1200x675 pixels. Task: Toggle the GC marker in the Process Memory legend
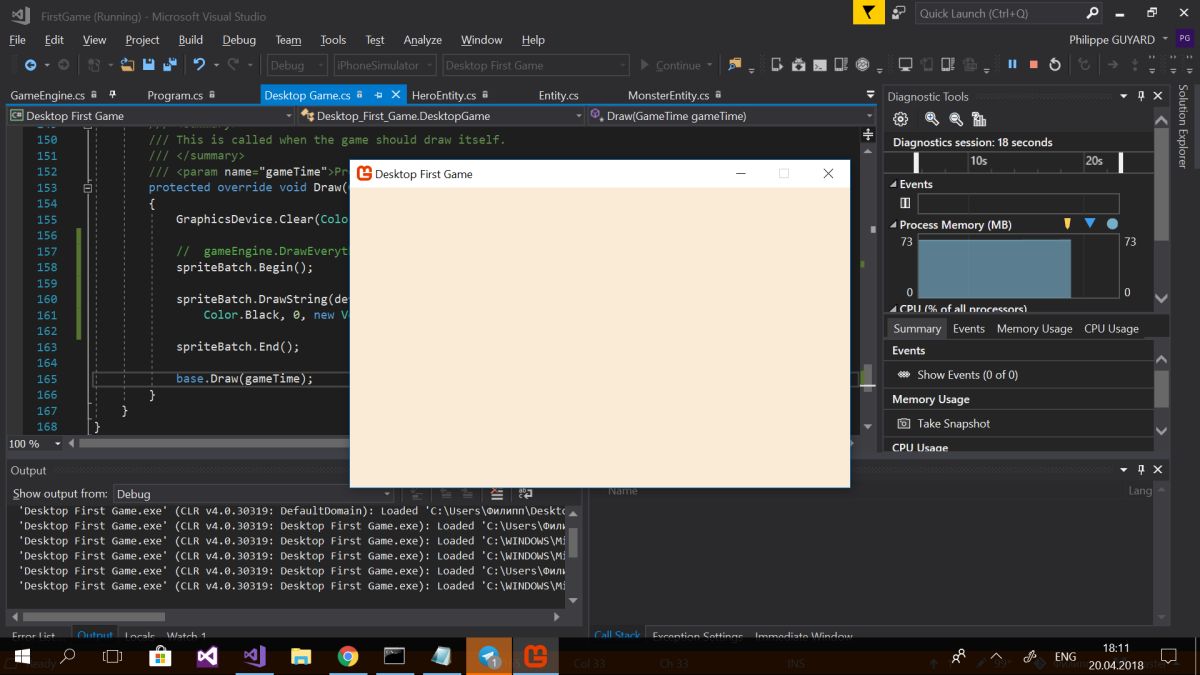click(x=1067, y=224)
